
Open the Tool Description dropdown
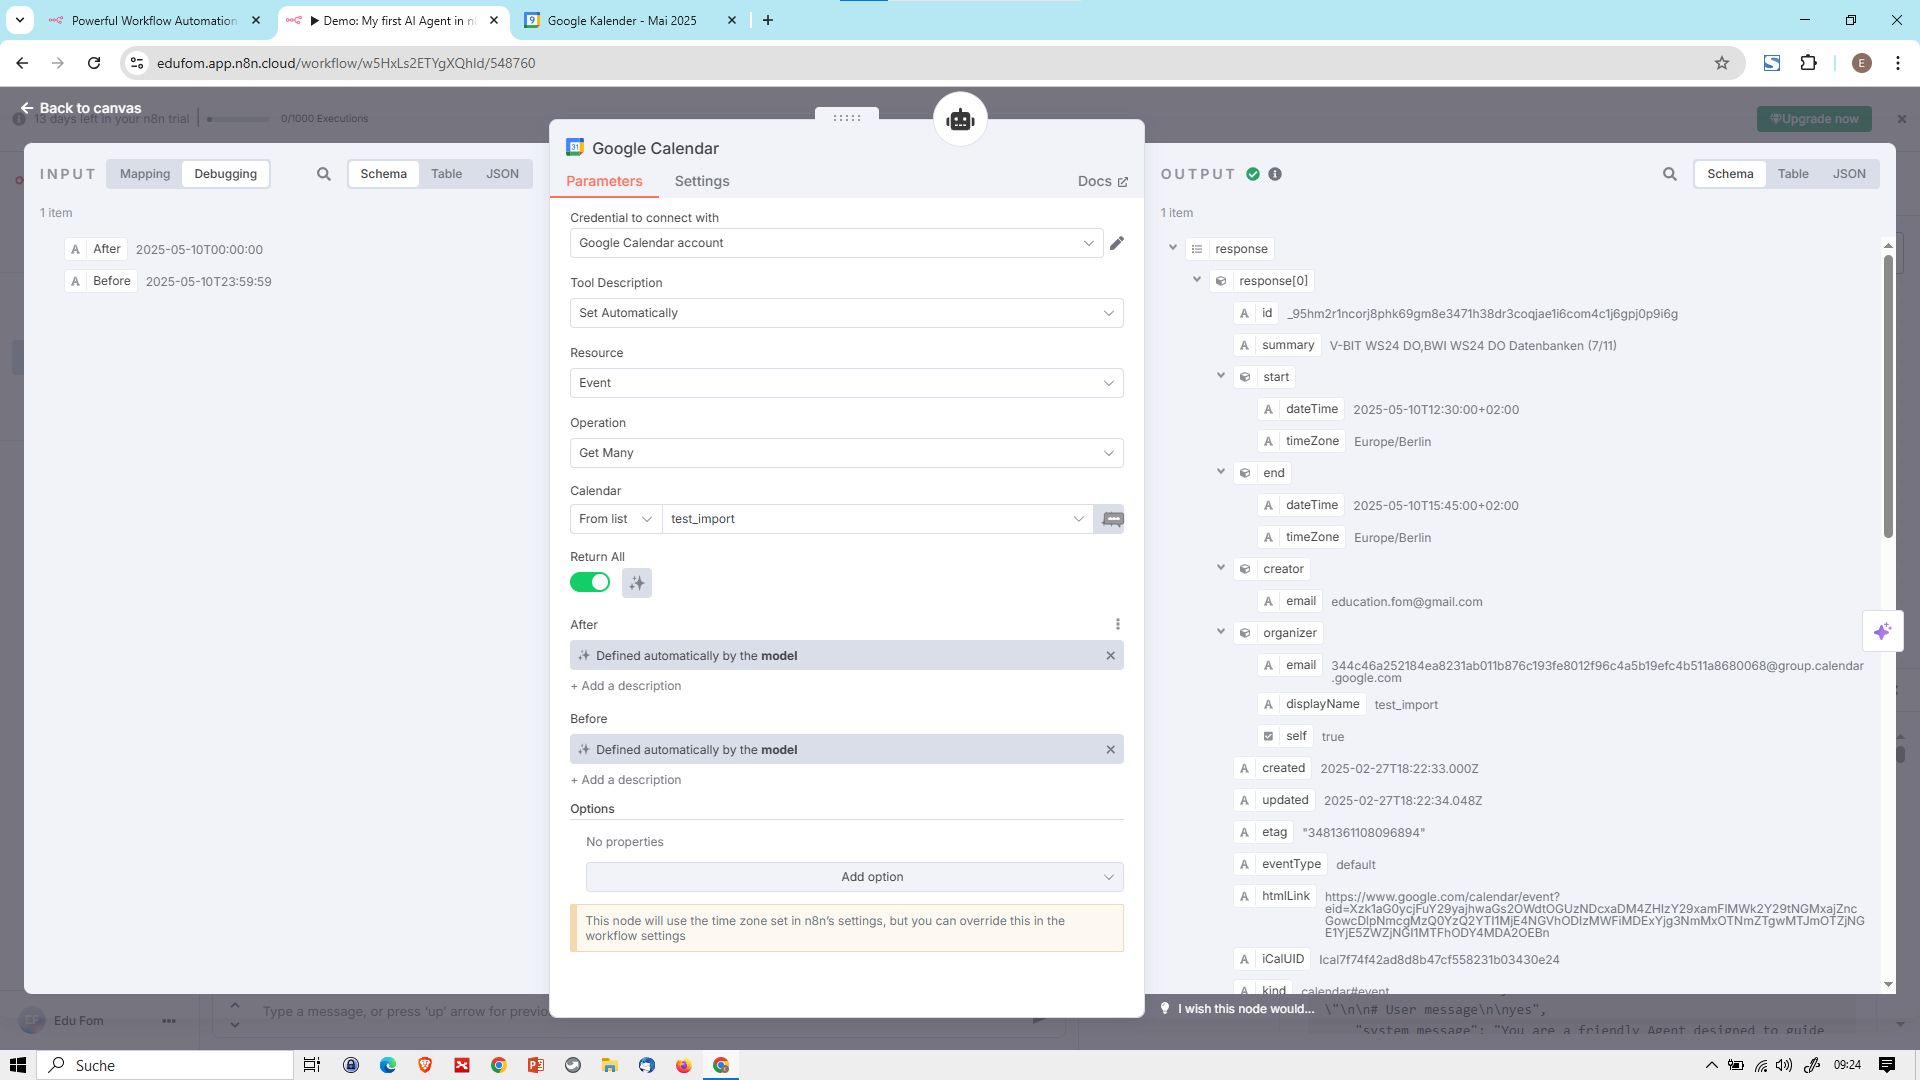click(x=846, y=313)
